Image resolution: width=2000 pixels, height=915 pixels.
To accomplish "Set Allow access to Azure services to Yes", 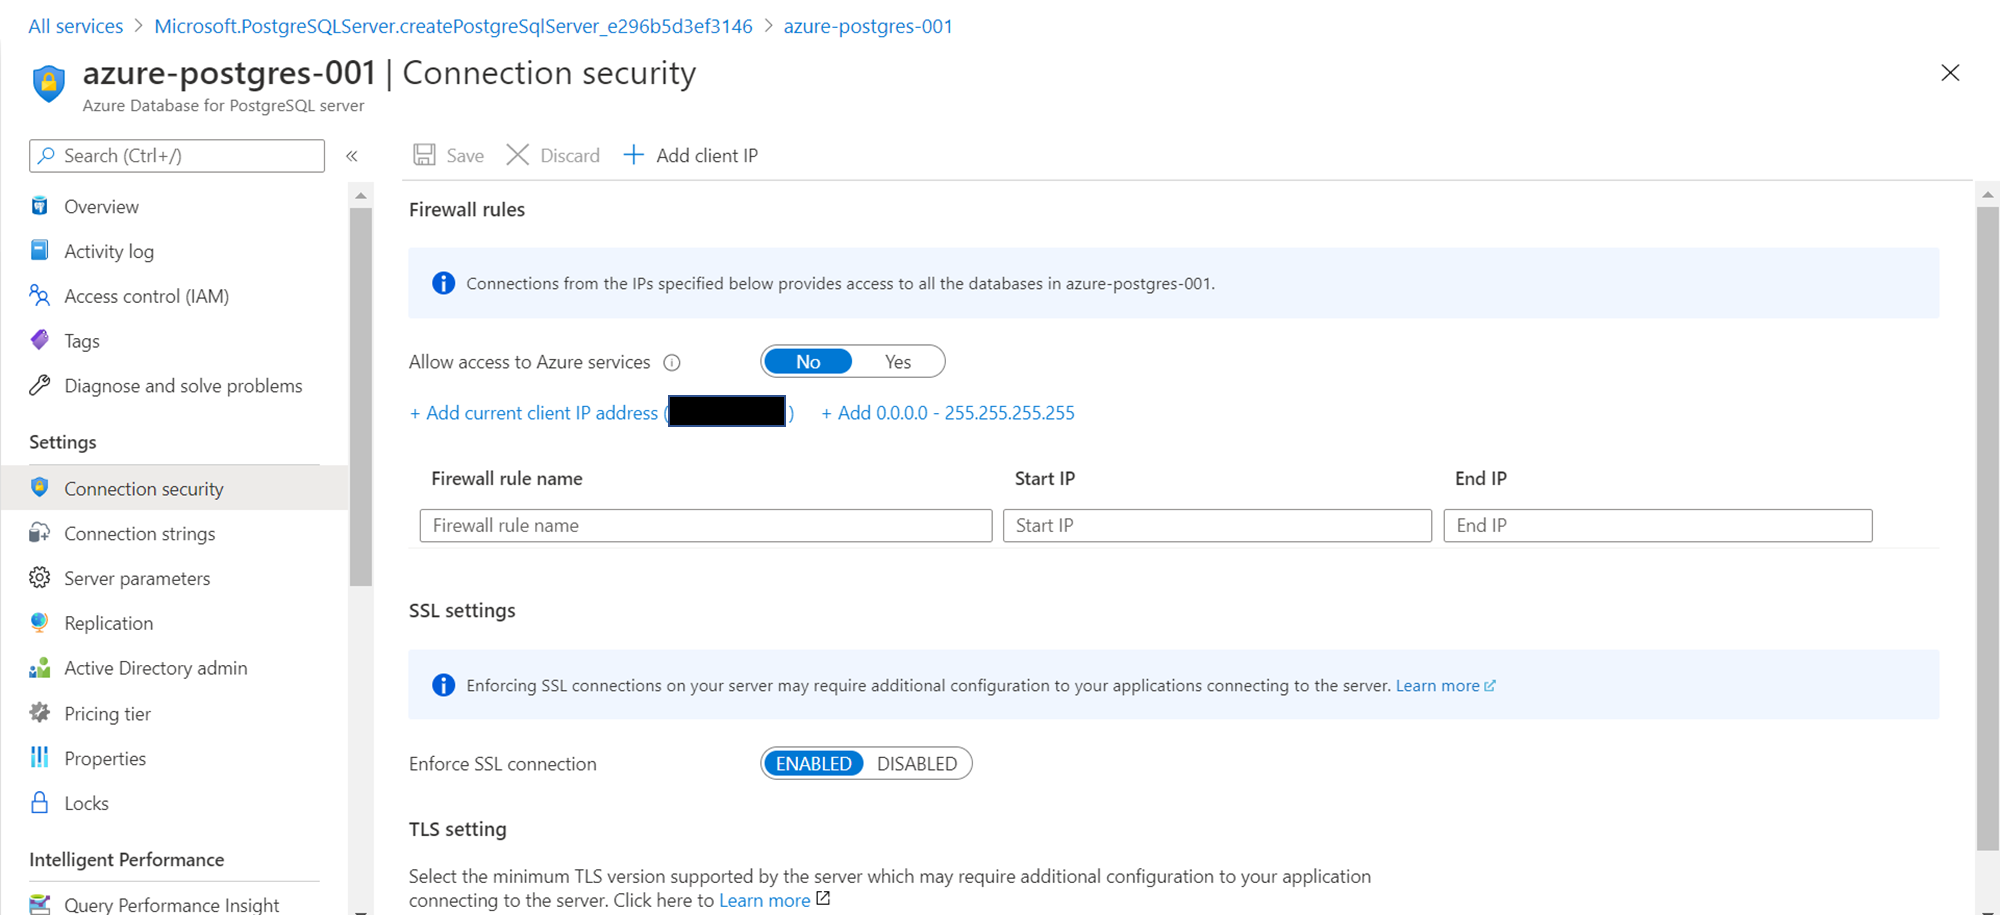I will [897, 362].
